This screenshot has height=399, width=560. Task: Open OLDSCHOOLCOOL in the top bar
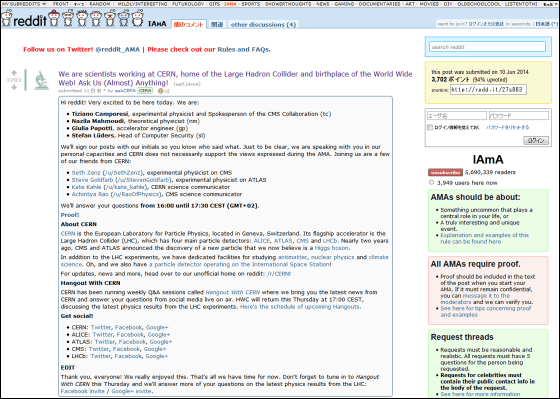pyautogui.click(x=479, y=4)
